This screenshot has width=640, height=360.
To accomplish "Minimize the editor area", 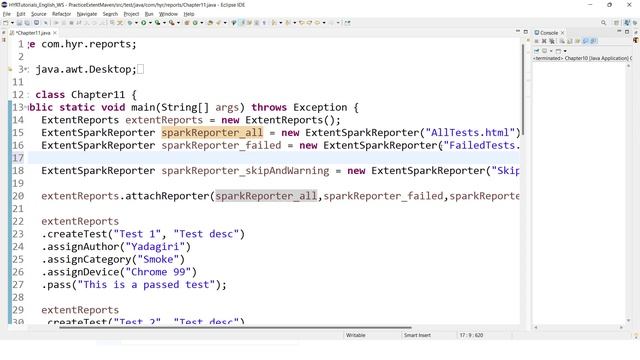I will click(518, 31).
